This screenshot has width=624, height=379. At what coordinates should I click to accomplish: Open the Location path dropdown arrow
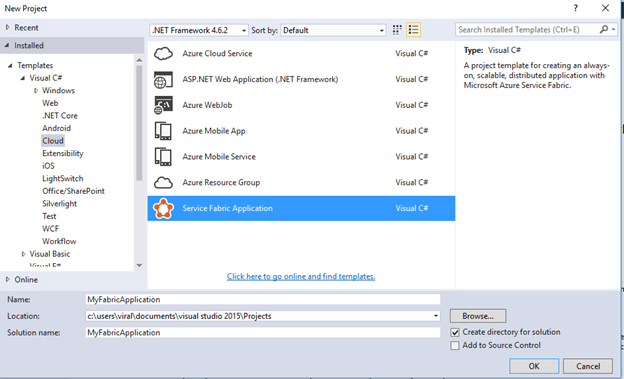click(x=436, y=316)
